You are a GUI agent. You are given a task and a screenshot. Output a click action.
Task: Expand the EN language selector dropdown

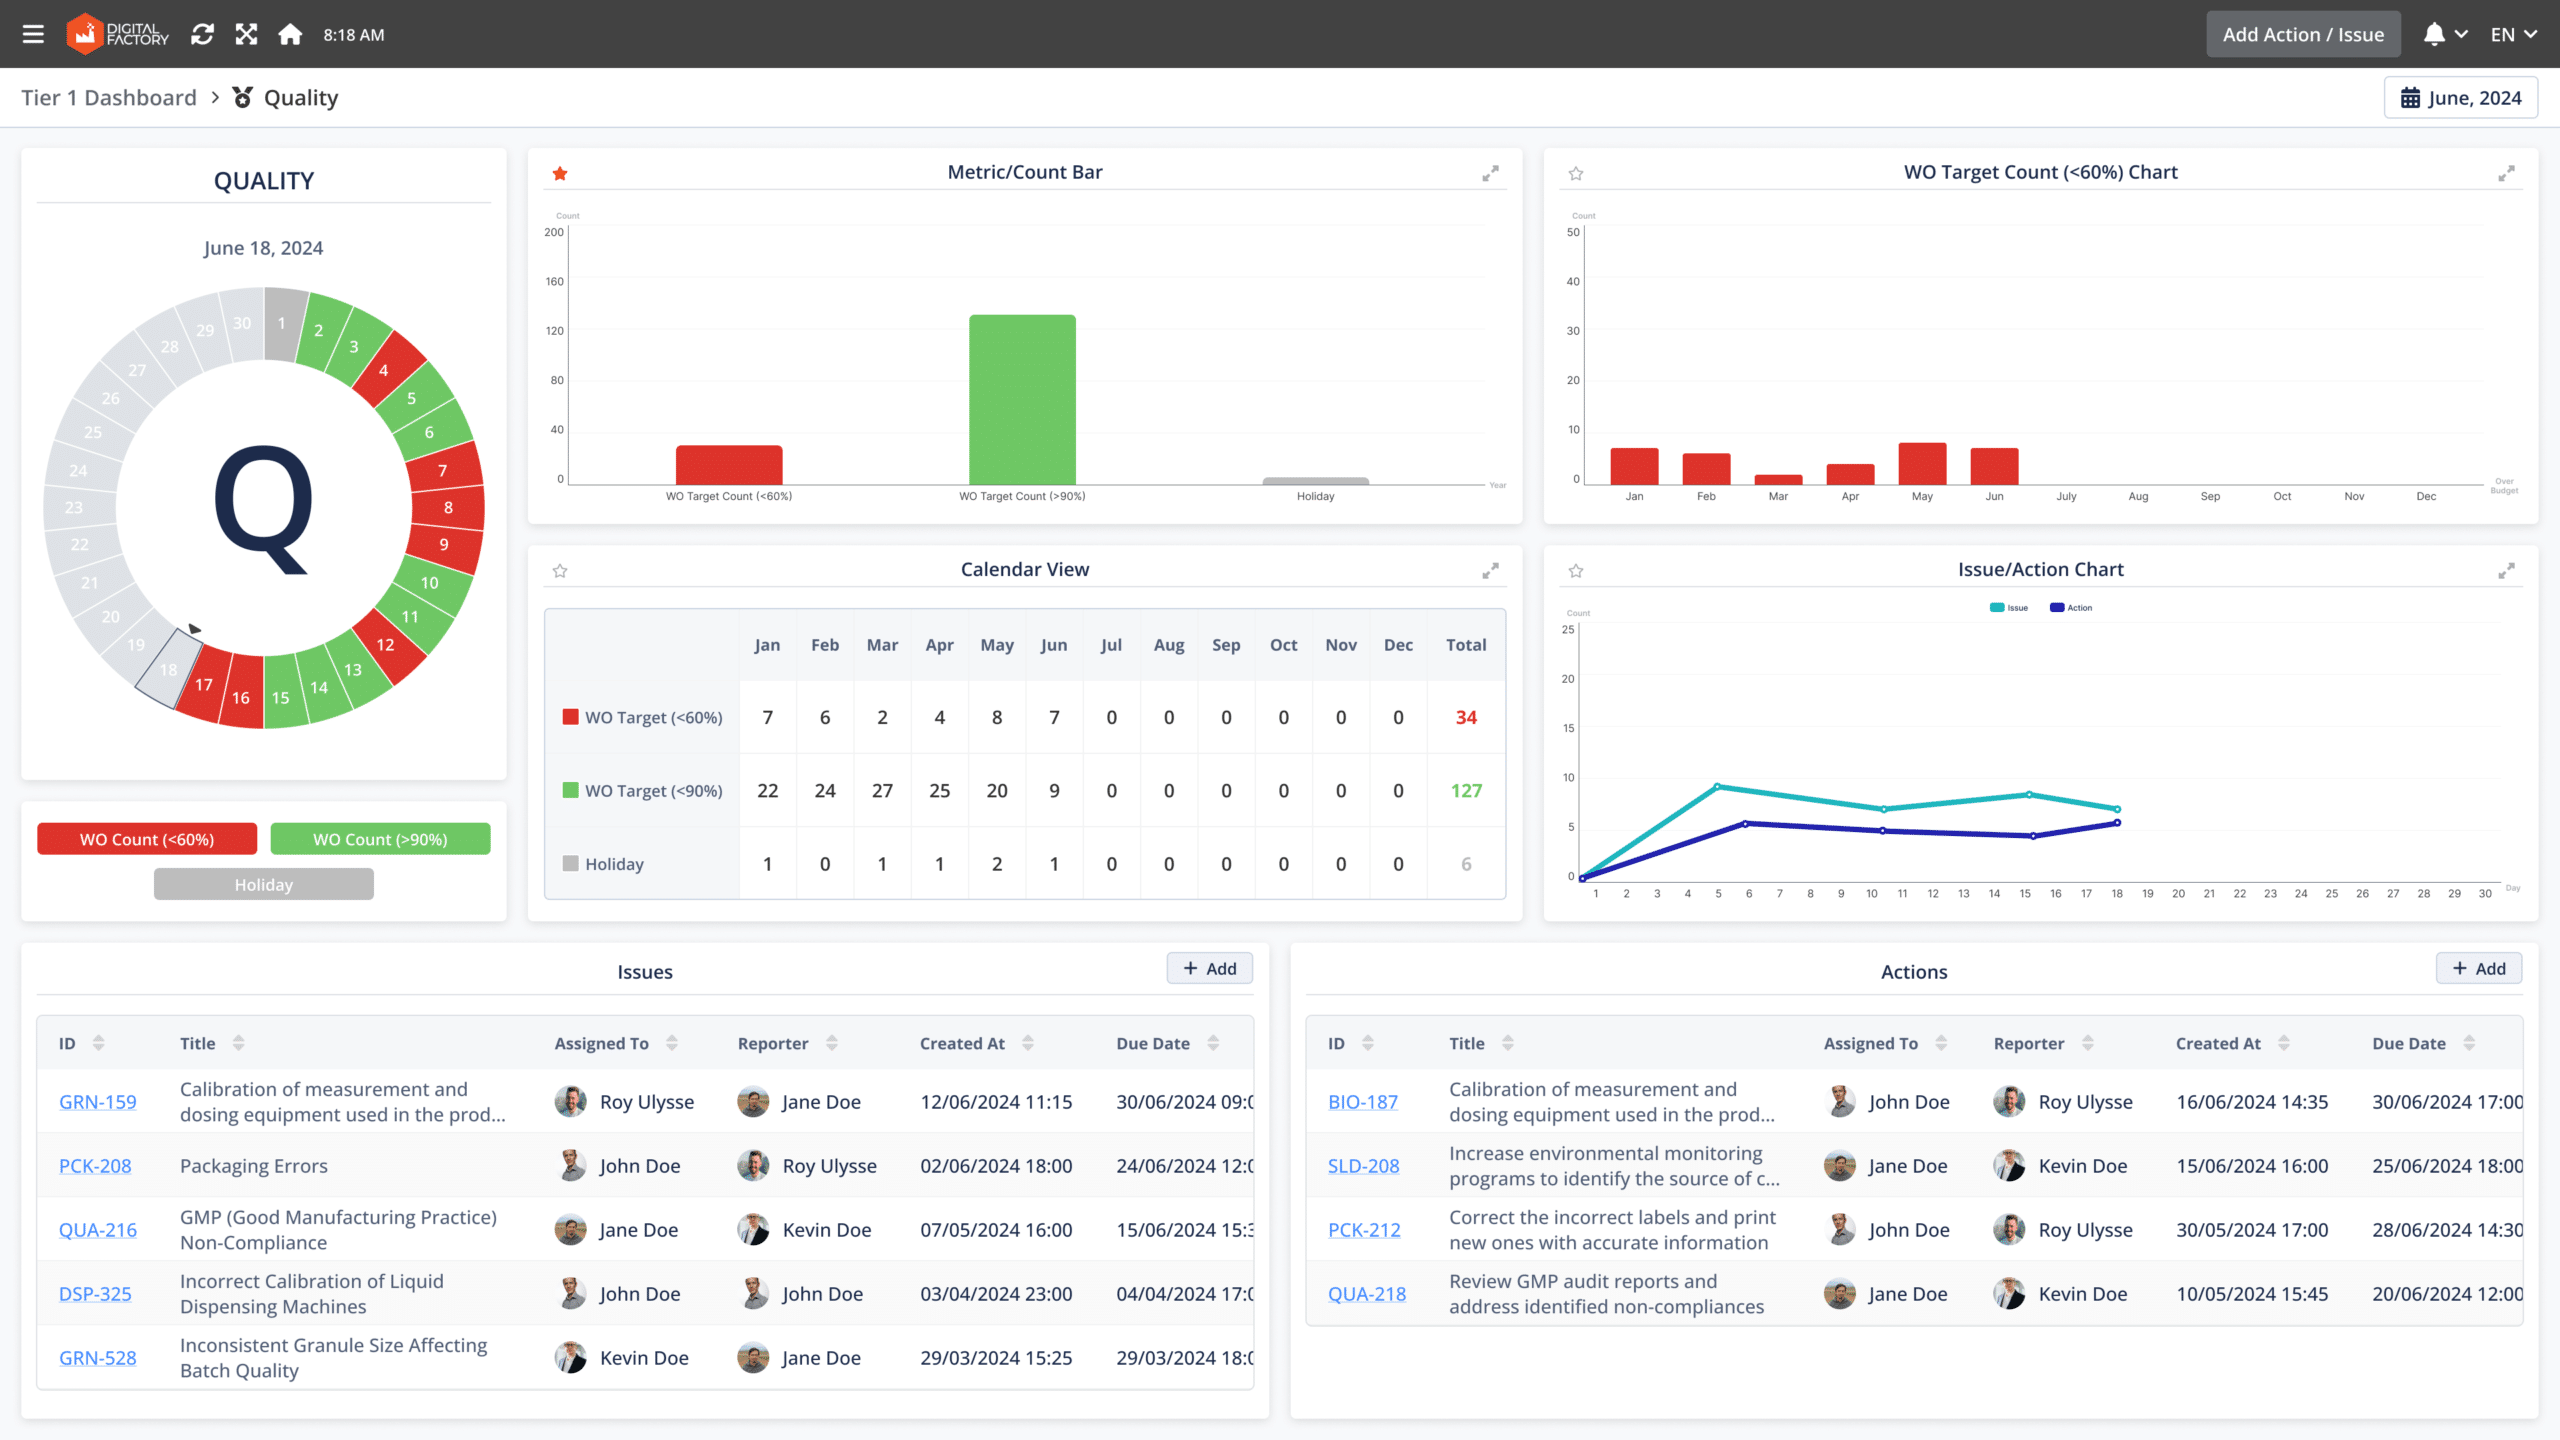2514,33
